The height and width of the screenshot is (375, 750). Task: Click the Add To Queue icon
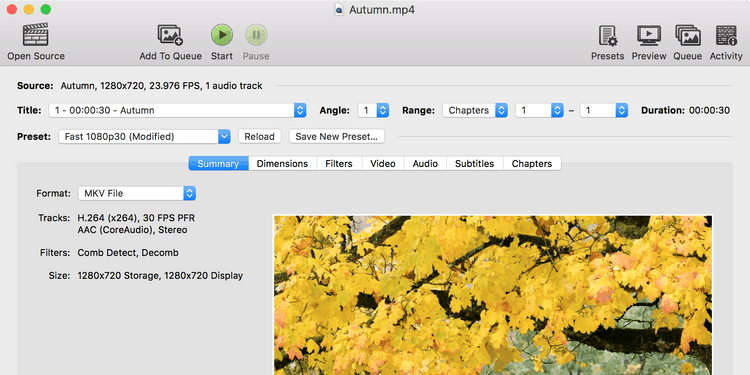point(170,35)
